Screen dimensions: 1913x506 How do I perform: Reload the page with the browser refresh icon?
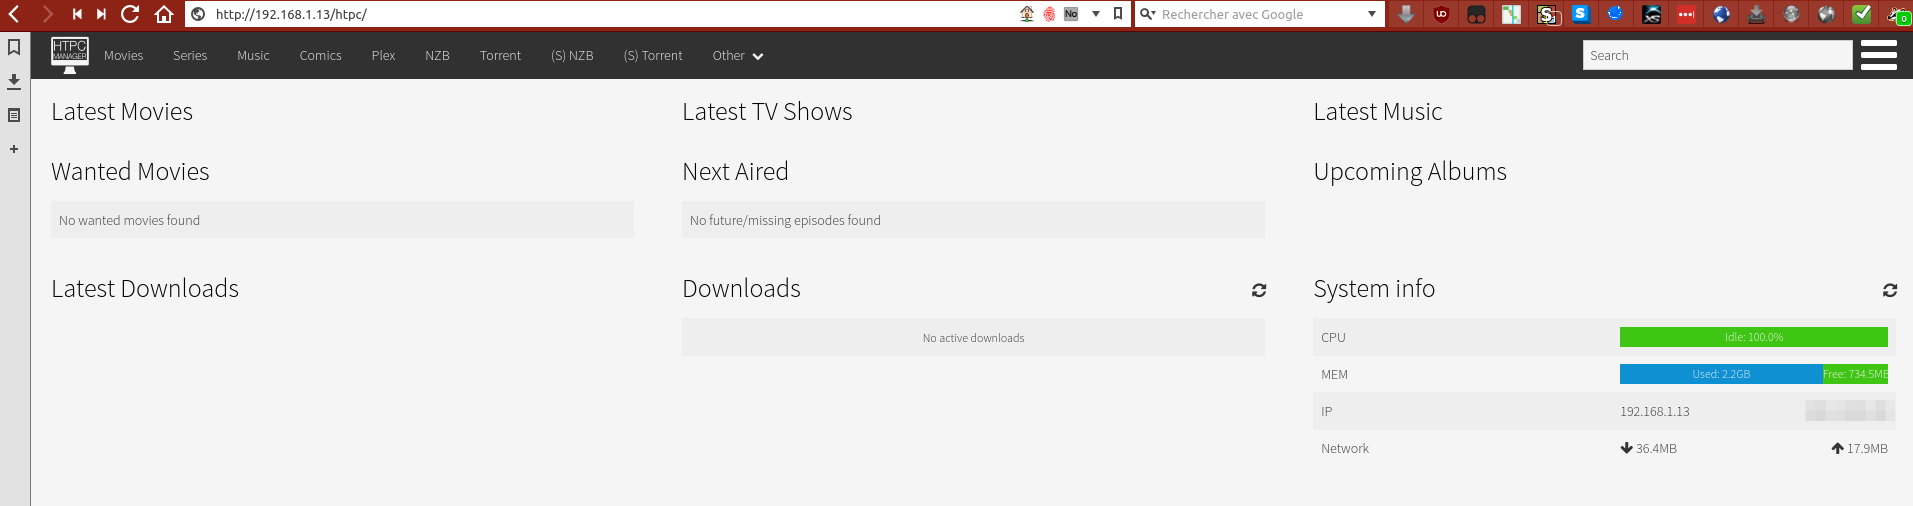[130, 14]
